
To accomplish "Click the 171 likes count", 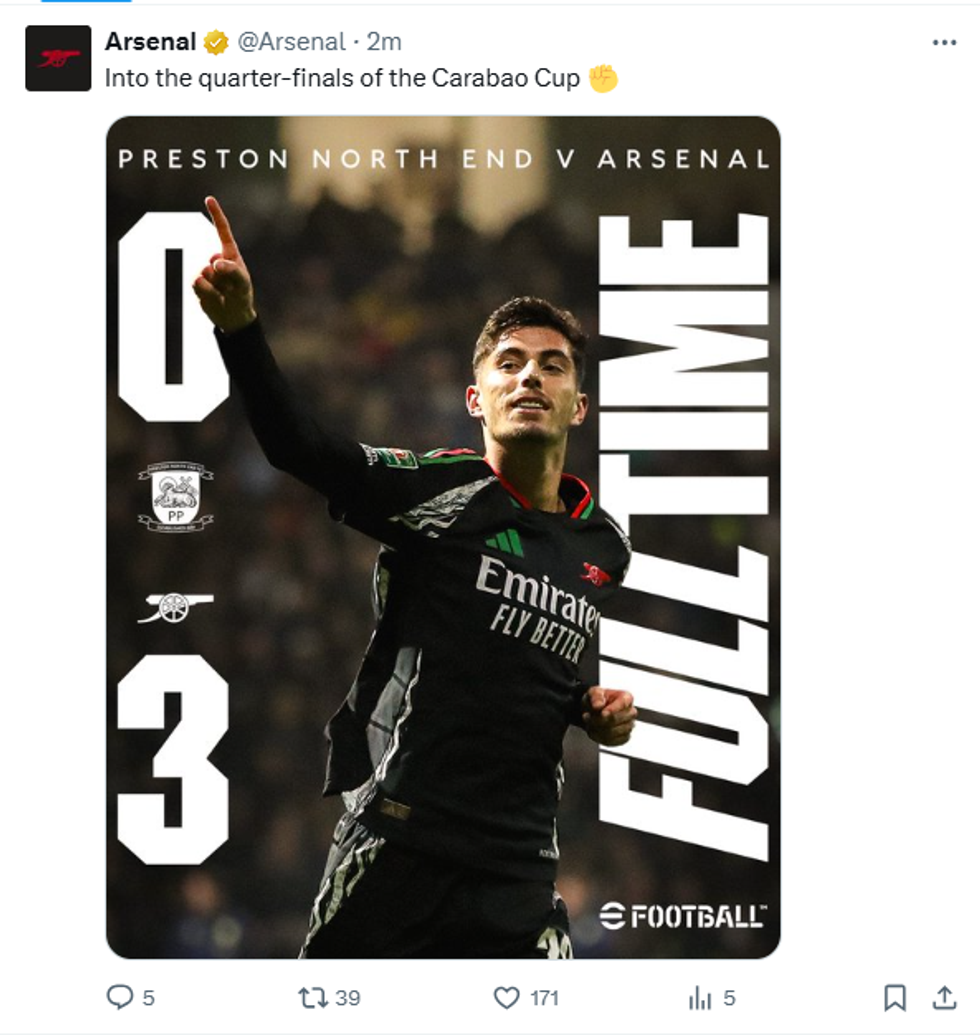I will click(544, 997).
